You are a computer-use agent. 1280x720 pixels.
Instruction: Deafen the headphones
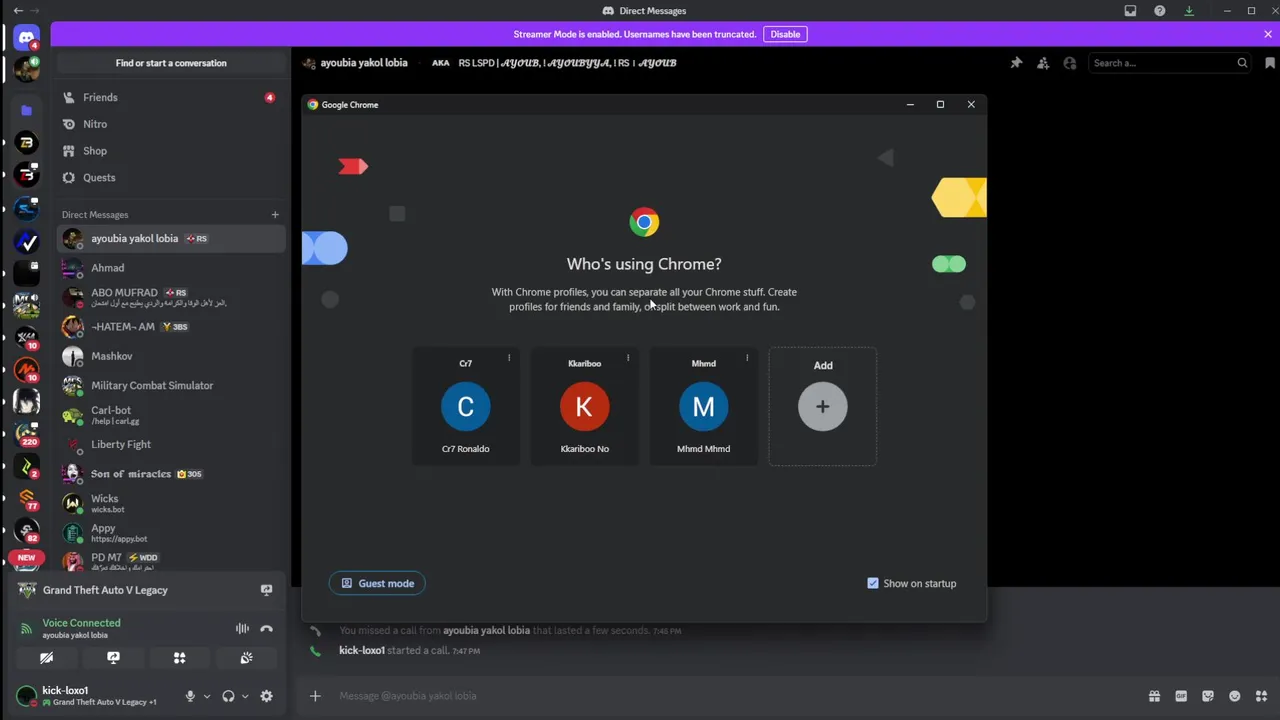point(228,696)
